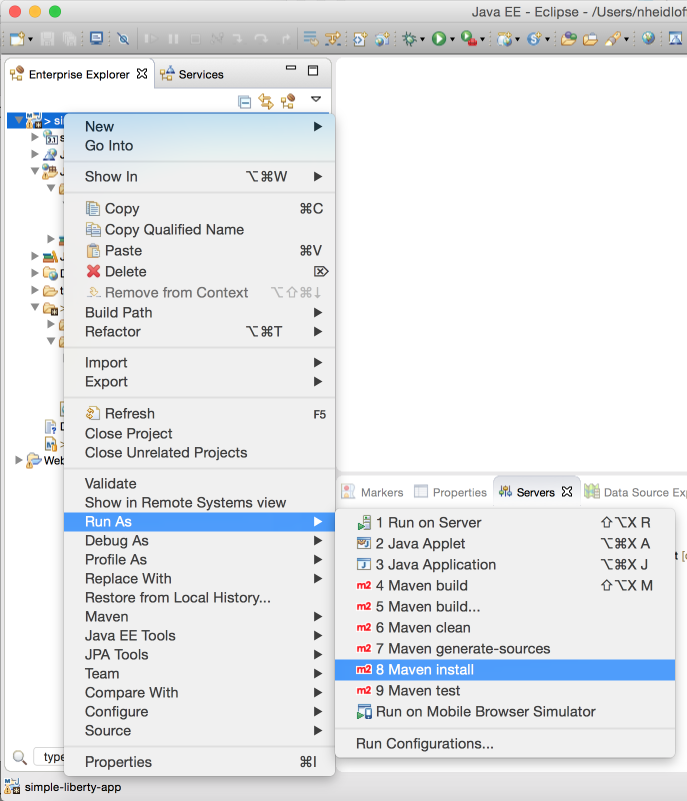Select 3 Java Application
The image size is (687, 801).
coord(505,564)
